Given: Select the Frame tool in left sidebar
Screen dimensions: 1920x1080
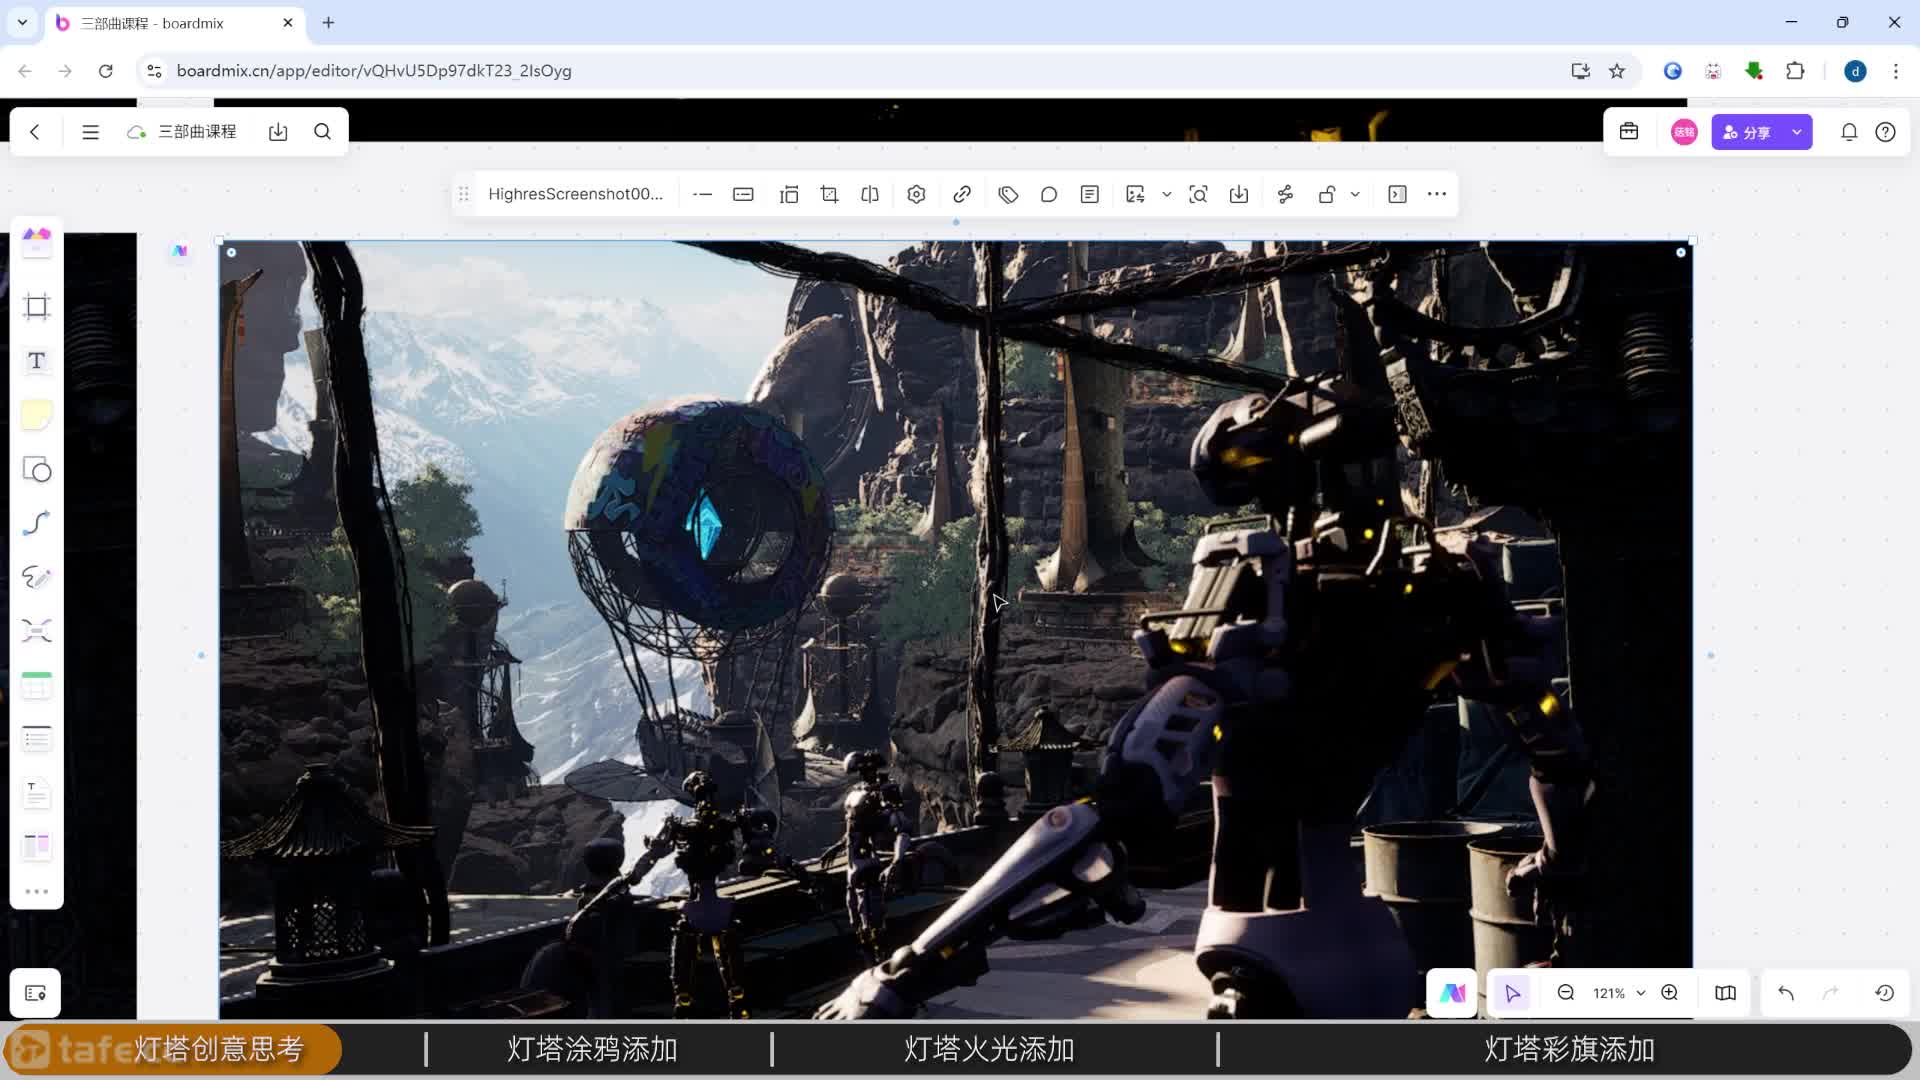Looking at the screenshot, I should coord(37,307).
